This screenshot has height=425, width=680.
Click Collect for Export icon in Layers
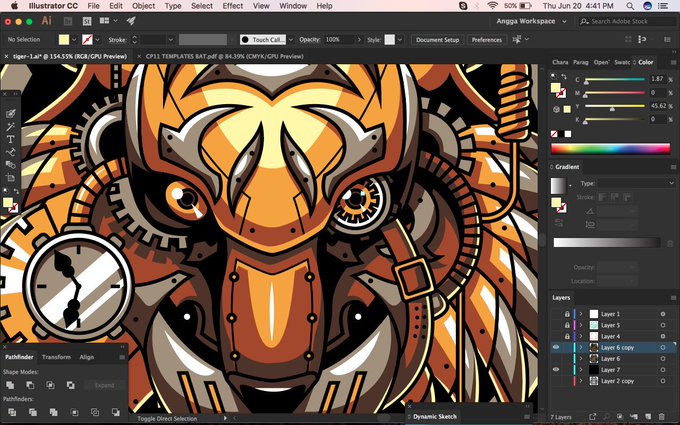coord(592,417)
